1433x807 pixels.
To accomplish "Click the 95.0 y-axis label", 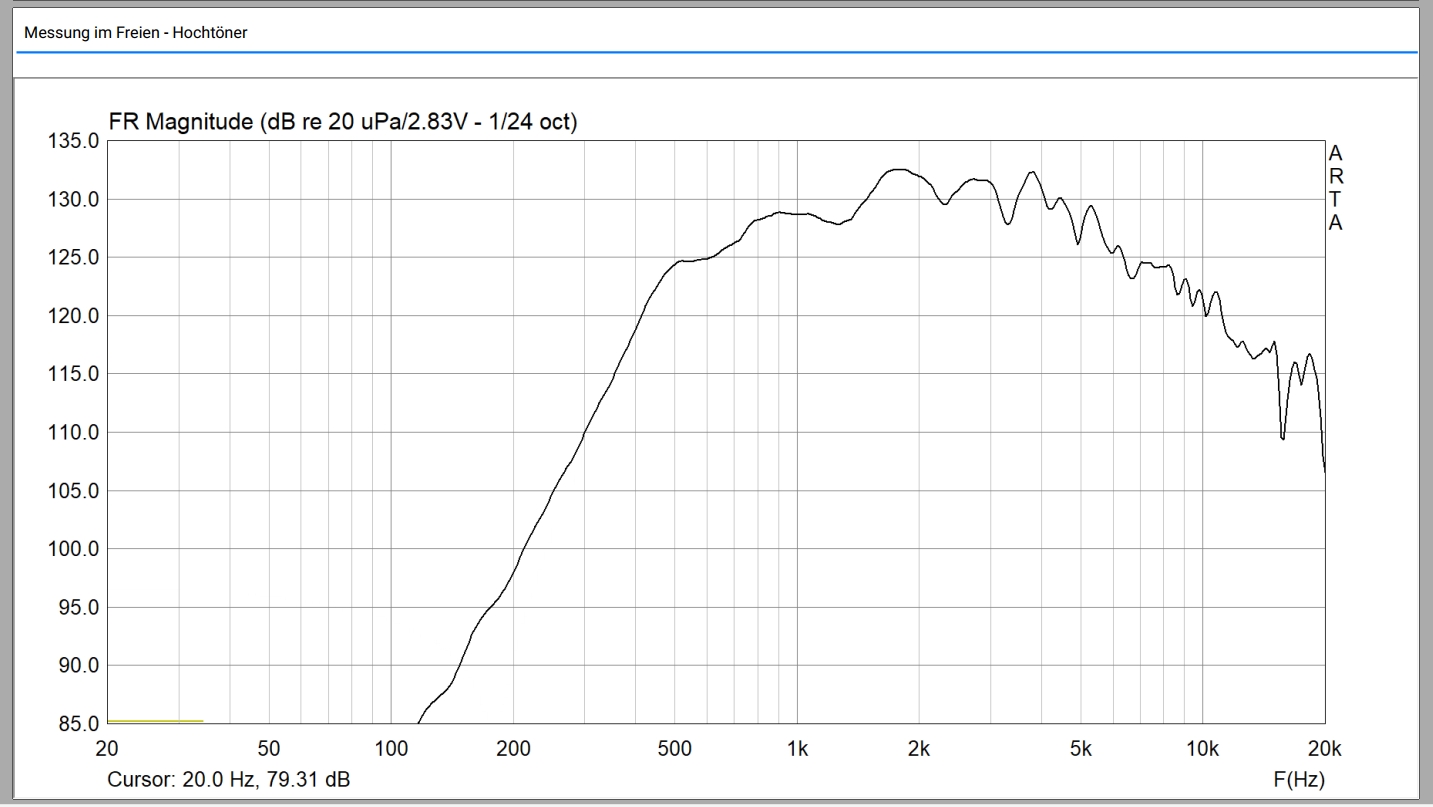I will (80, 607).
